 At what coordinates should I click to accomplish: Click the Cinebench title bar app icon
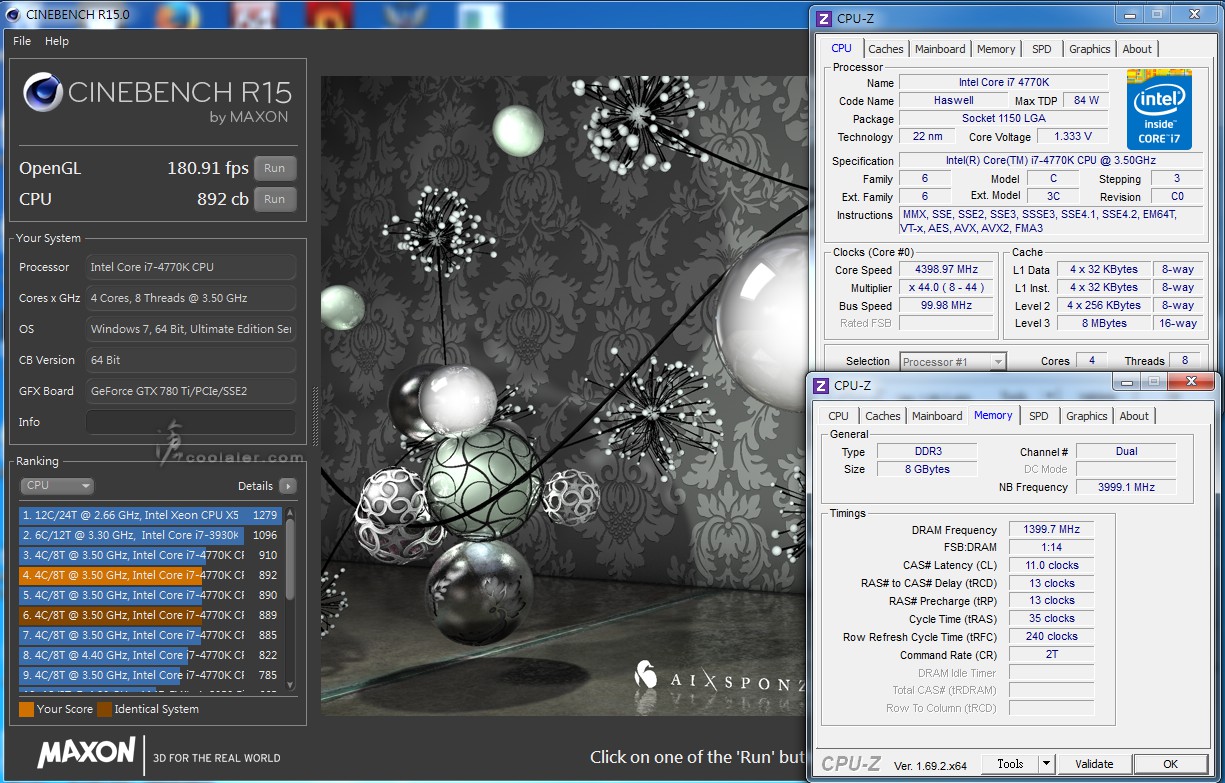12,13
